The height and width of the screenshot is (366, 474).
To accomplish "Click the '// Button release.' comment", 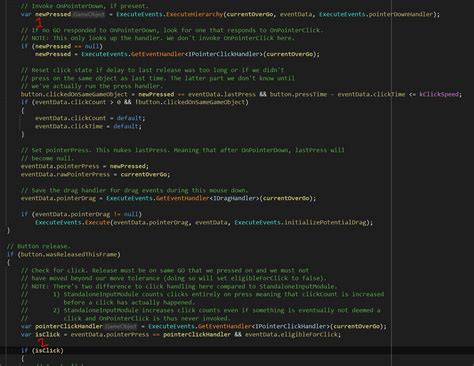I will coord(39,246).
